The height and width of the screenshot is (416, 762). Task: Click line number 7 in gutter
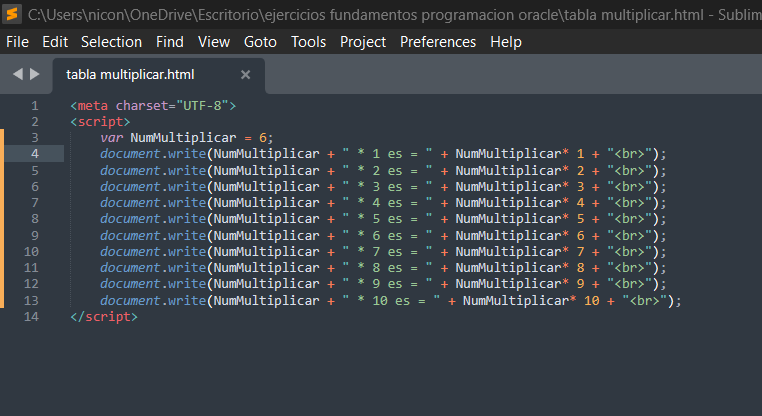coord(35,203)
